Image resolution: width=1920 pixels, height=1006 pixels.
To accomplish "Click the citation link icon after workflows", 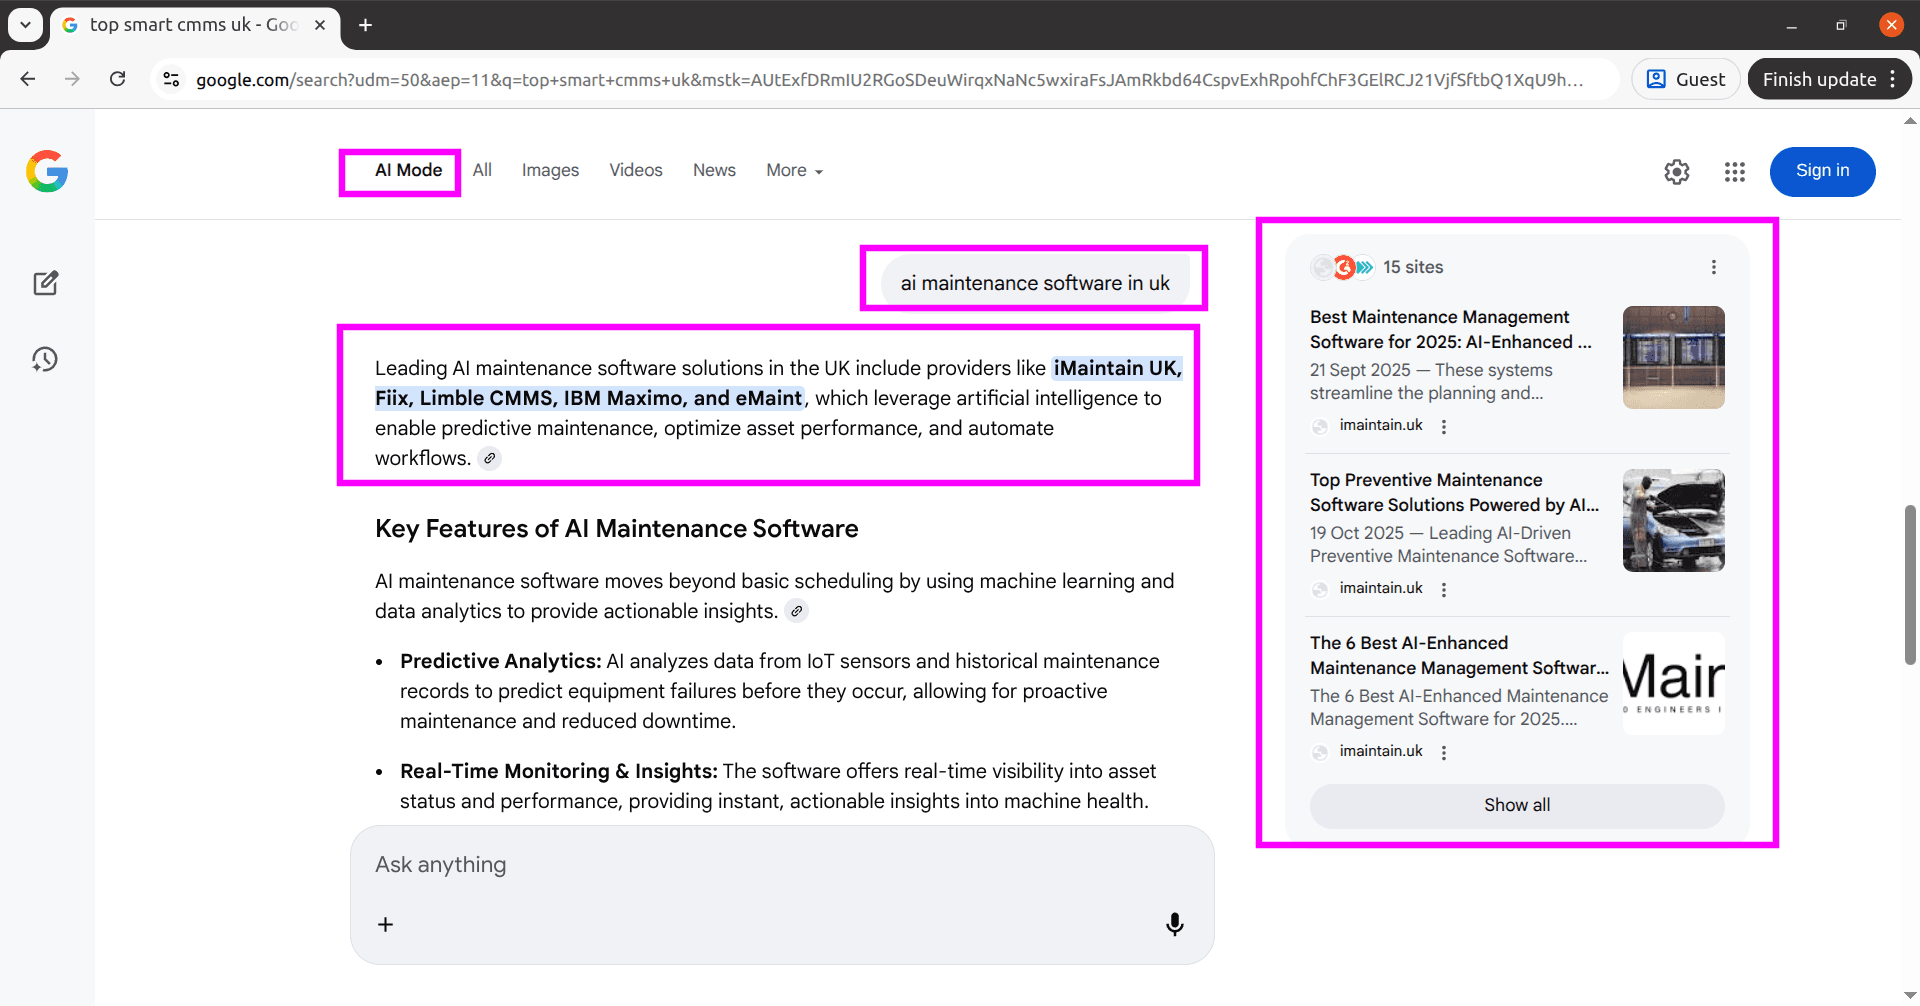I will coord(489,457).
